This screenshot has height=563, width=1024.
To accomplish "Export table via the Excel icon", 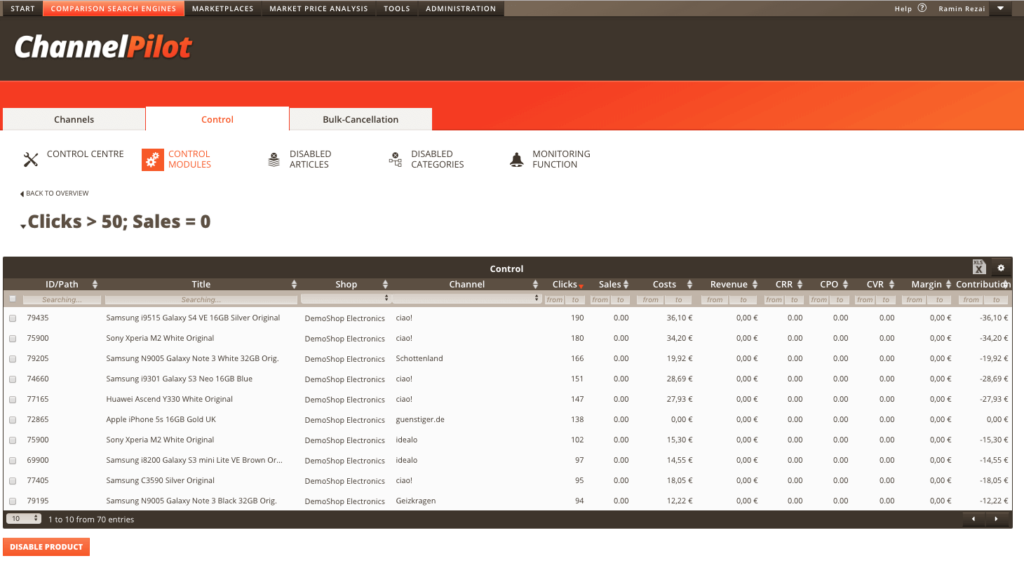I will click(x=980, y=267).
